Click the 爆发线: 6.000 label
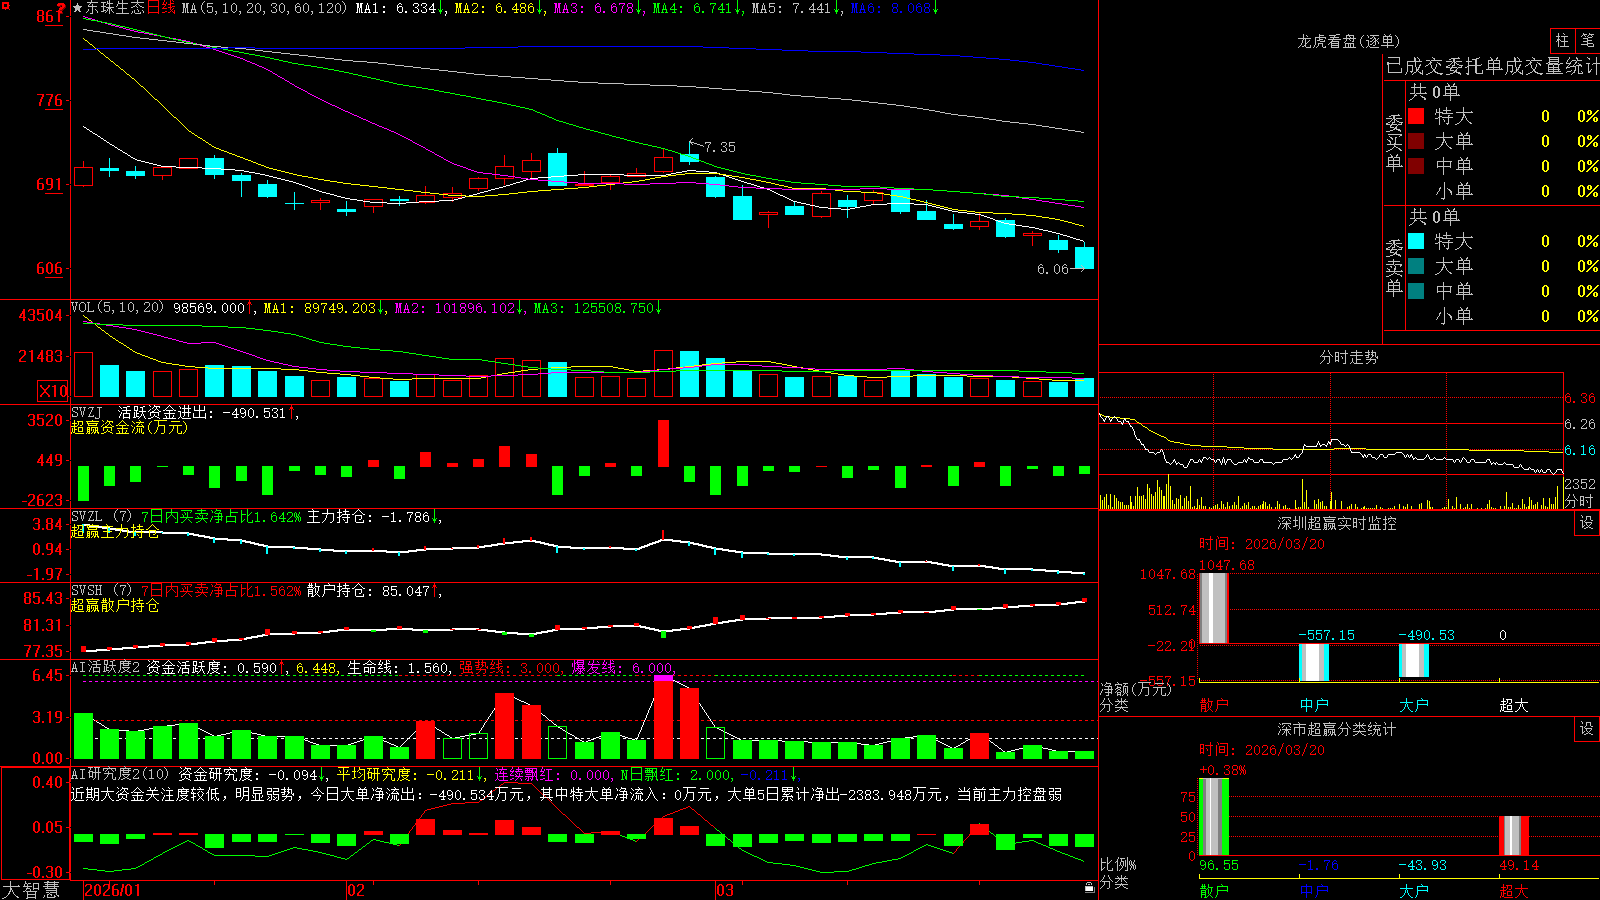 click(x=622, y=668)
